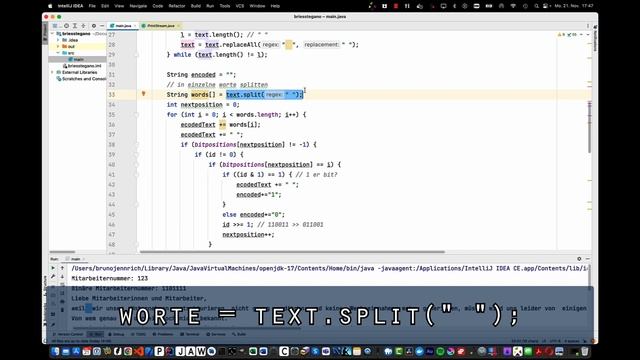Open Control Center from the menu bar

[x=546, y=6]
